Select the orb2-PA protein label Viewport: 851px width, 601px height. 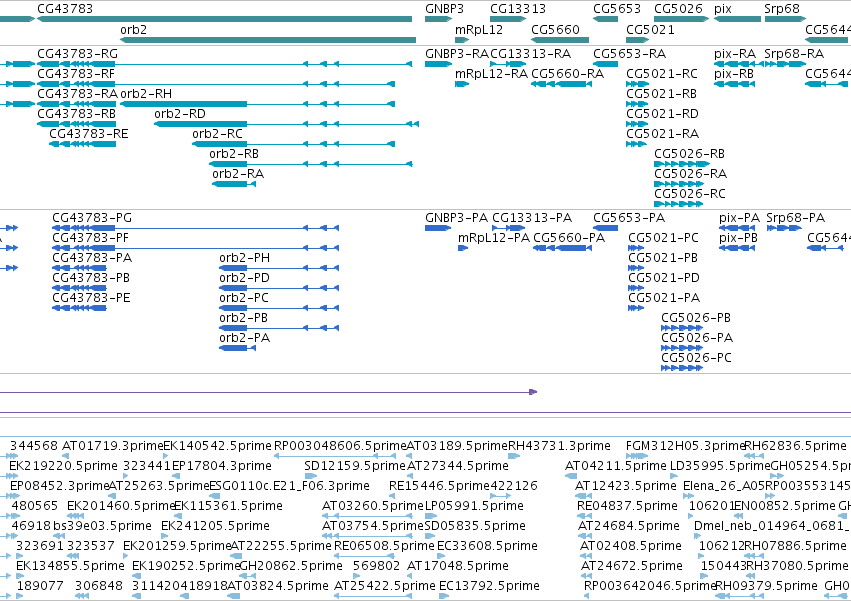point(244,338)
